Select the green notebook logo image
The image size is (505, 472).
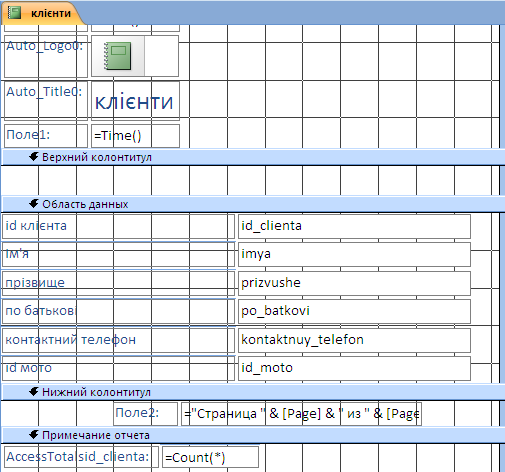(x=117, y=56)
